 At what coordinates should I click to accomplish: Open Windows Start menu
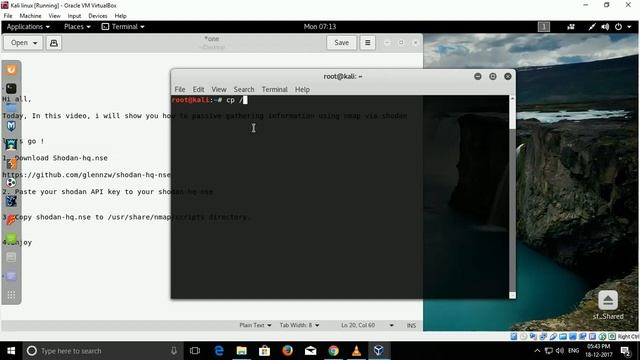pyautogui.click(x=11, y=351)
